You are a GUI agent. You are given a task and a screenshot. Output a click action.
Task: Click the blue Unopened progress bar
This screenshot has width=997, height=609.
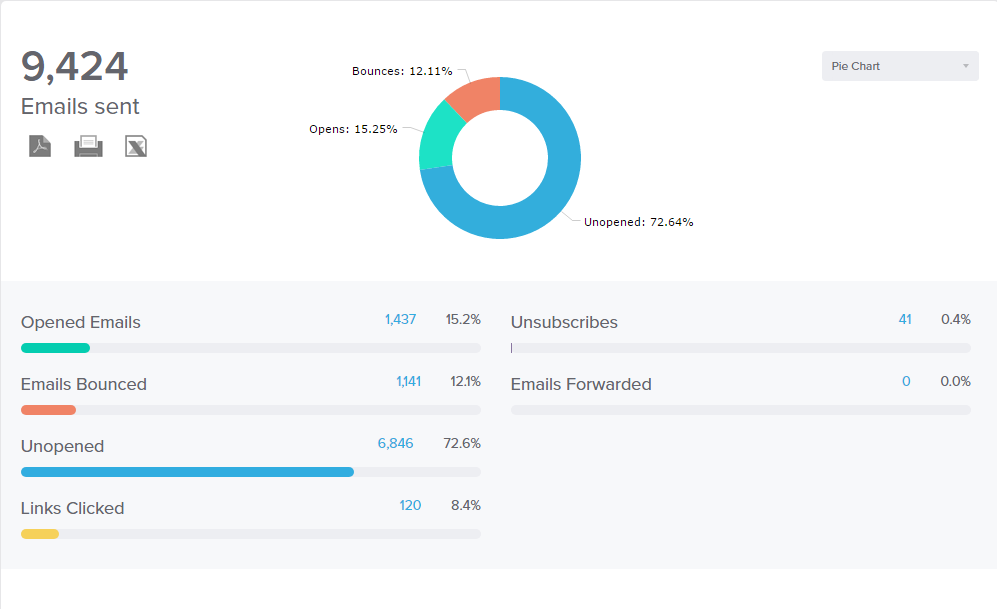pyautogui.click(x=186, y=471)
